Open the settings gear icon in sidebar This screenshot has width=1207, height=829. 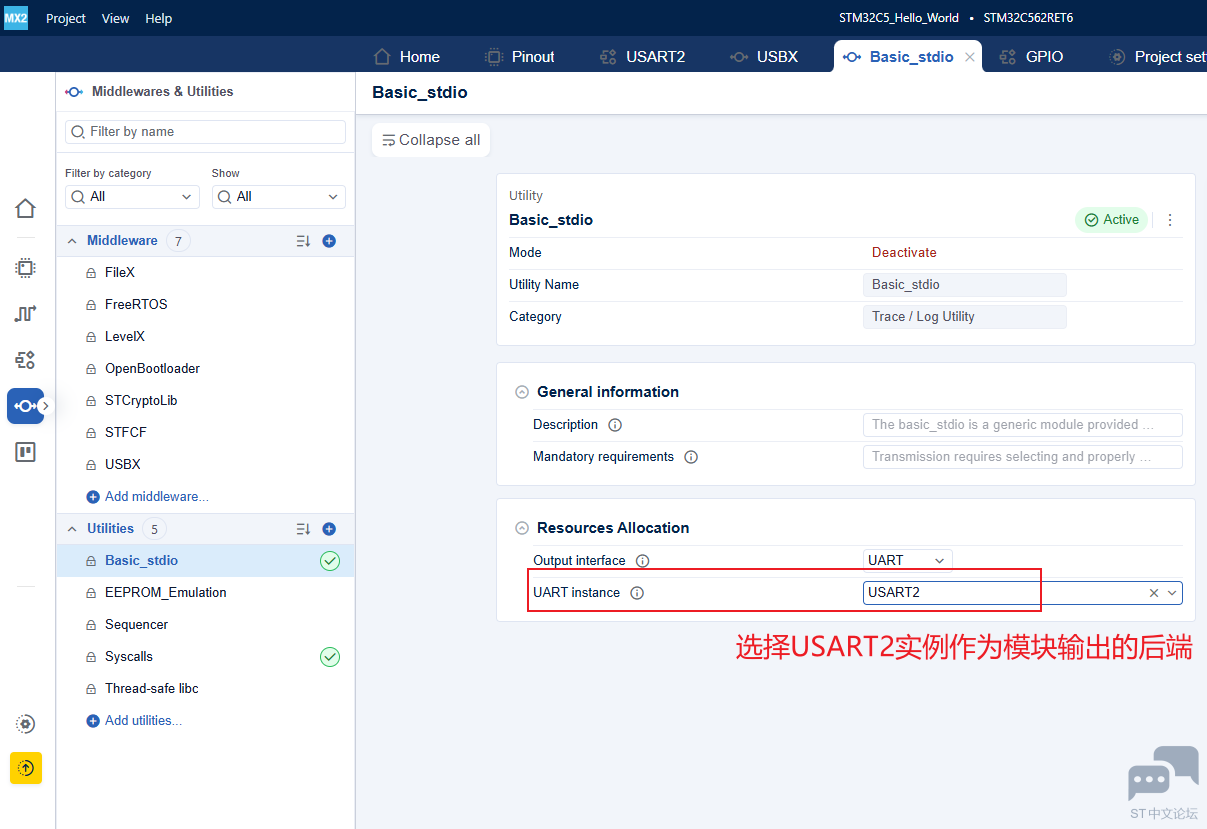[x=26, y=724]
